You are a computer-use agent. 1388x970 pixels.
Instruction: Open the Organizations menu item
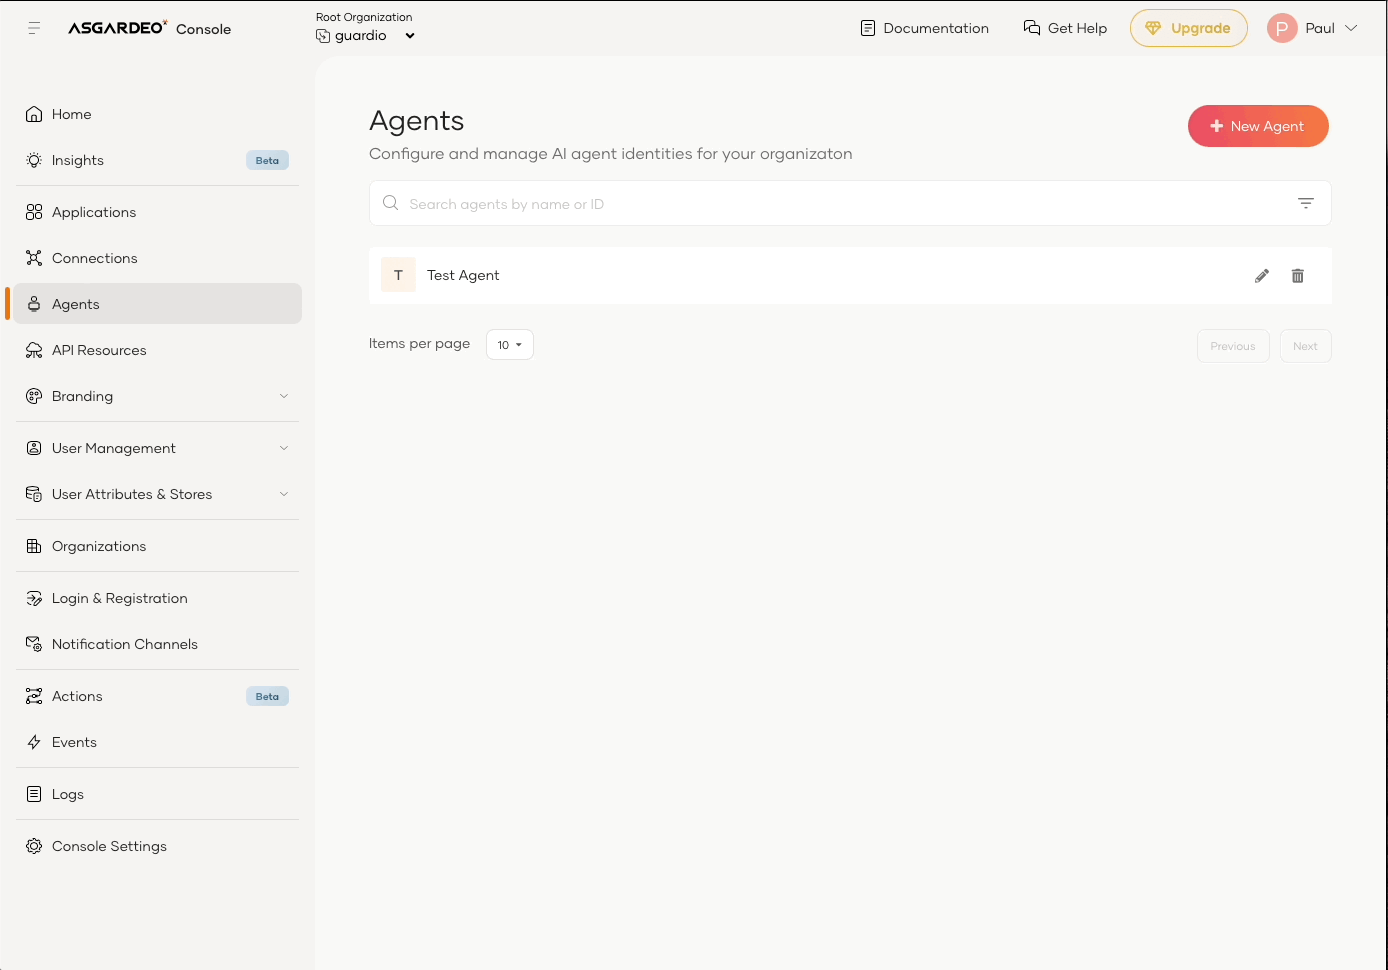(99, 546)
